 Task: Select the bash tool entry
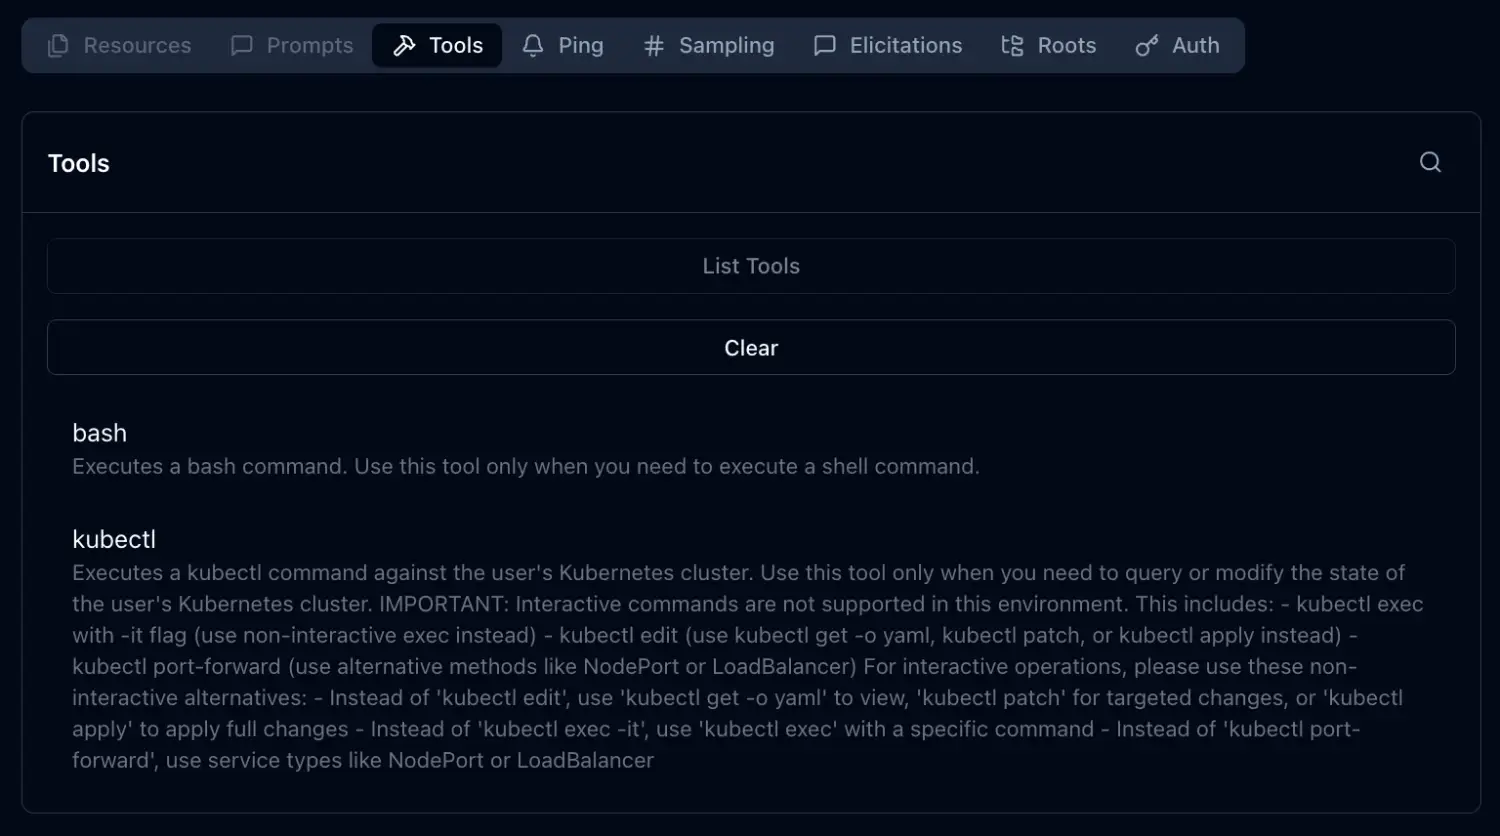100,433
